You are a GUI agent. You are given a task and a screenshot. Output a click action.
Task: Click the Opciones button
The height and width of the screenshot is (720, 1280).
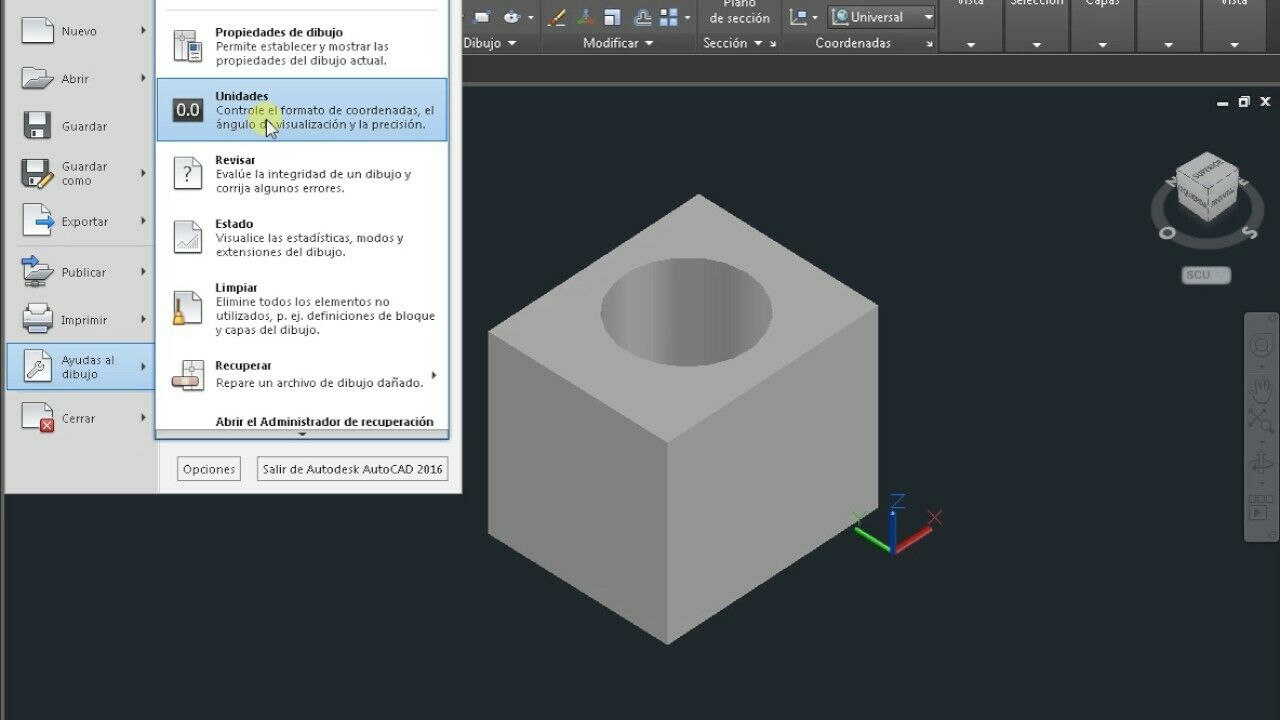209,469
